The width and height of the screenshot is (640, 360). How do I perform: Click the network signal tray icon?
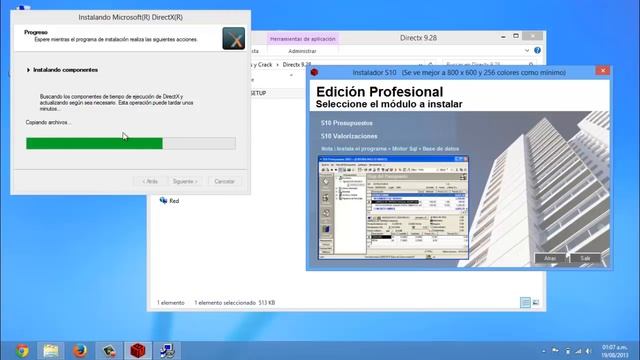[578, 351]
